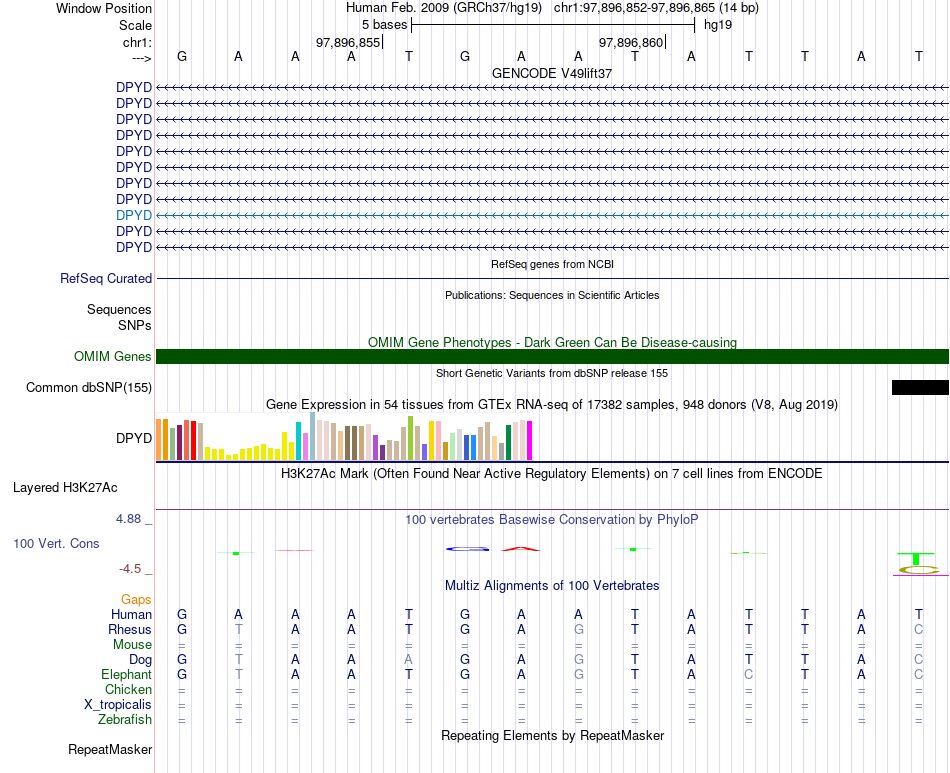Click the 100 Vert. Cons label
Viewport: 950px width, 773px height.
(56, 543)
